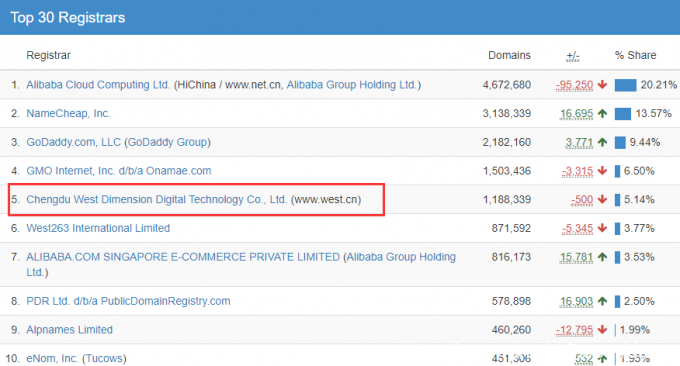
Task: Click green up arrow in GoDaddy row
Action: (602, 142)
